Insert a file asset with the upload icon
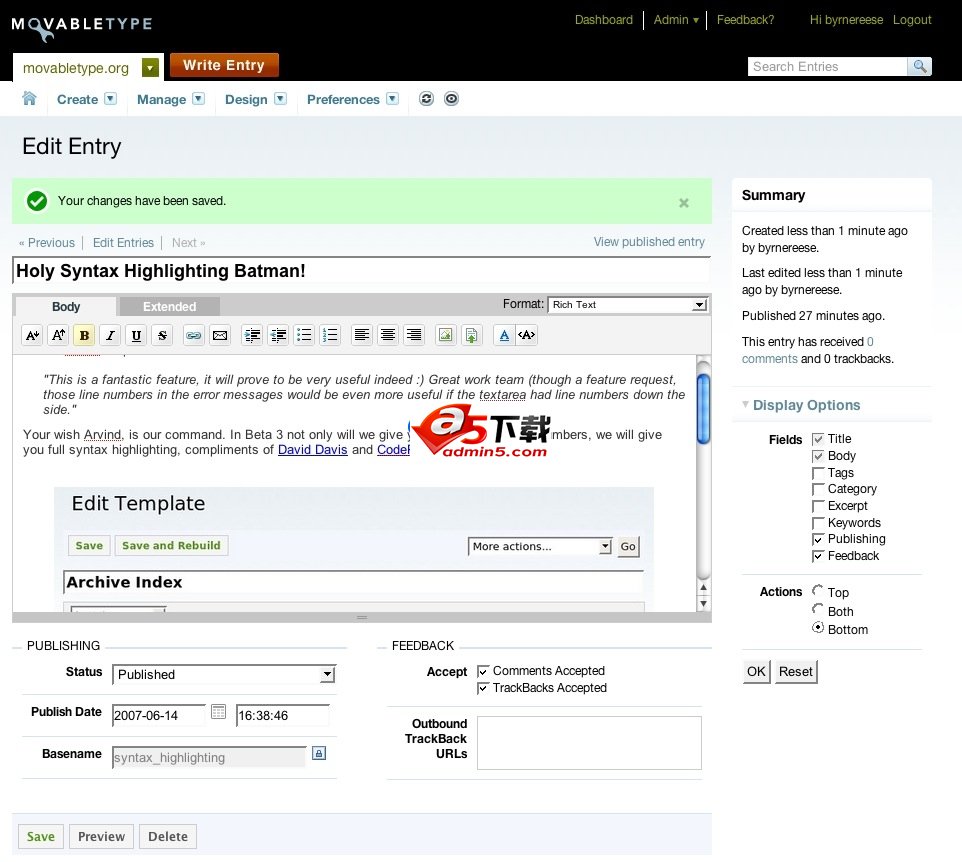The image size is (962, 862). 471,335
